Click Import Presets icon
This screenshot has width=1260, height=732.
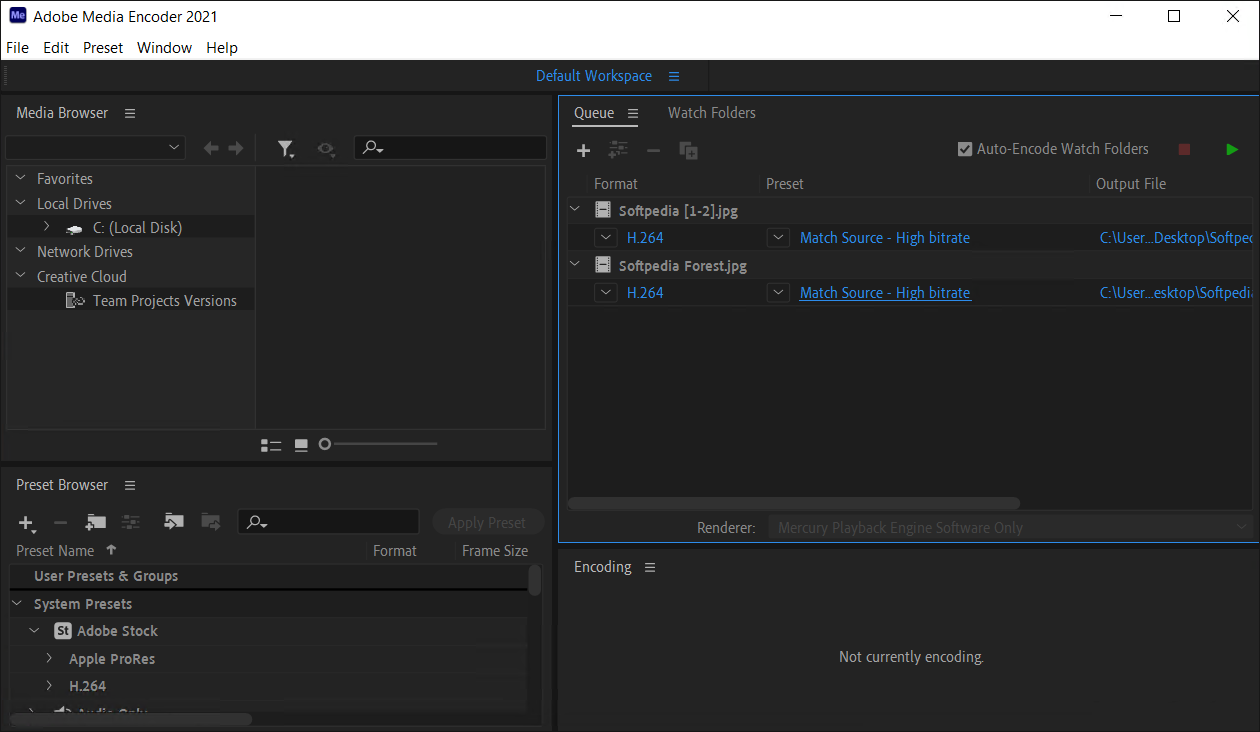point(174,522)
